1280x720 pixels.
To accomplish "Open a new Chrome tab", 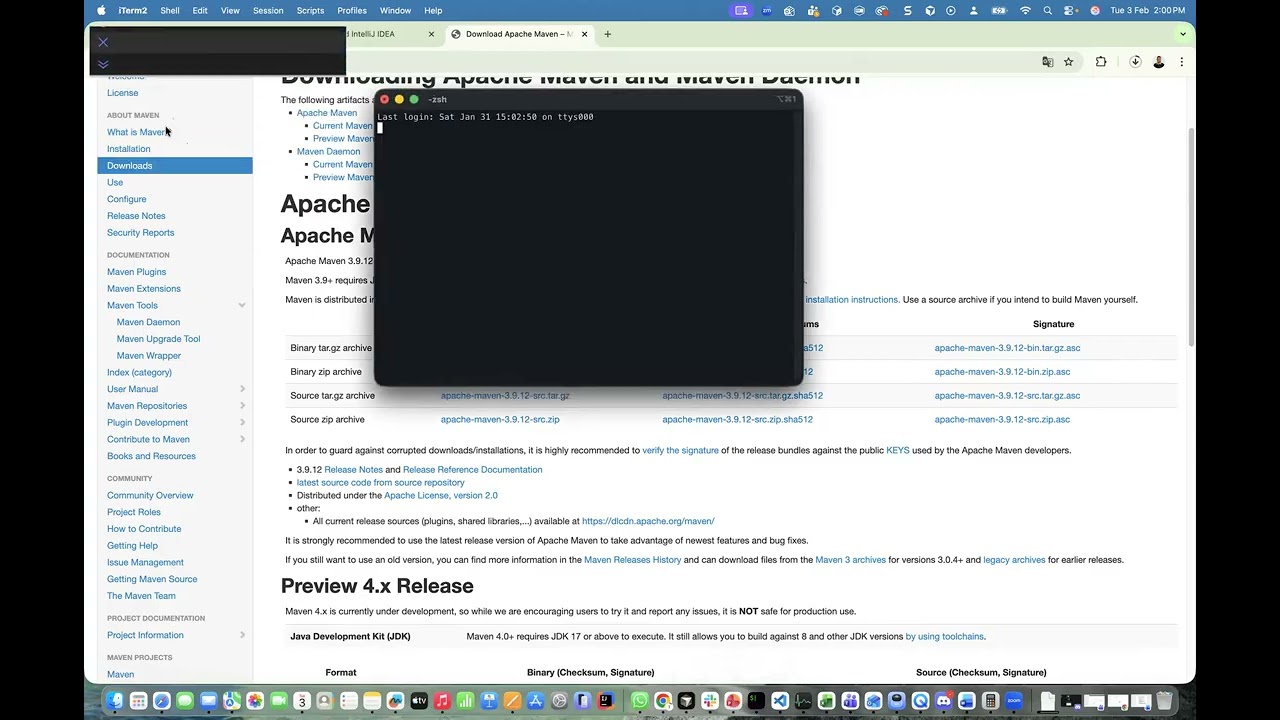I will pos(607,34).
